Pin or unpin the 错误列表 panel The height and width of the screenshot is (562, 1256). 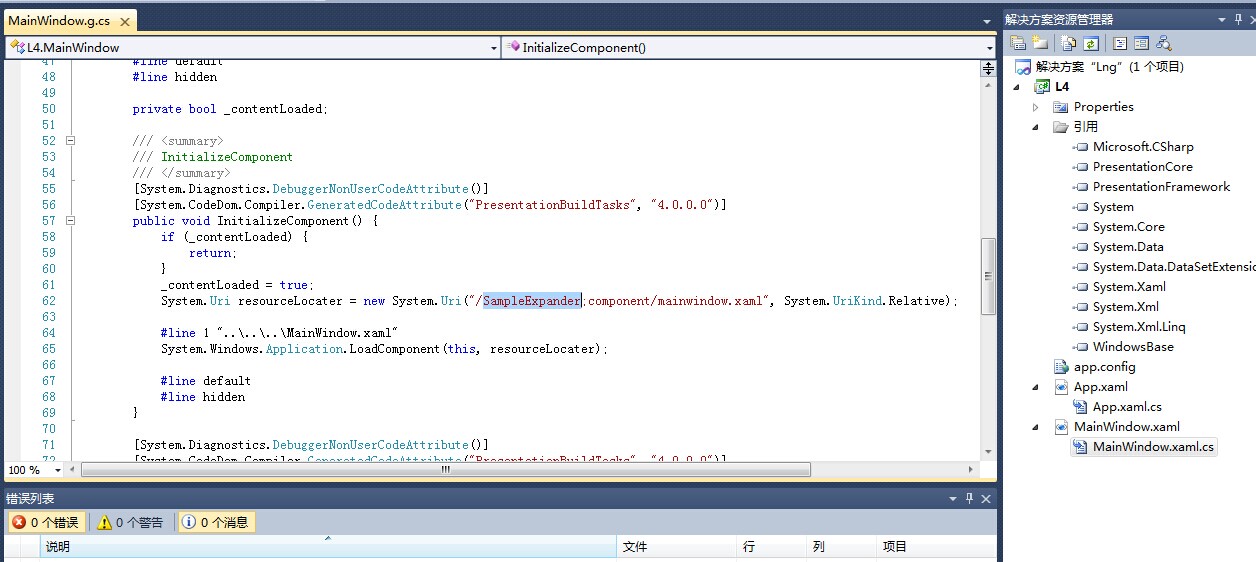[x=969, y=498]
